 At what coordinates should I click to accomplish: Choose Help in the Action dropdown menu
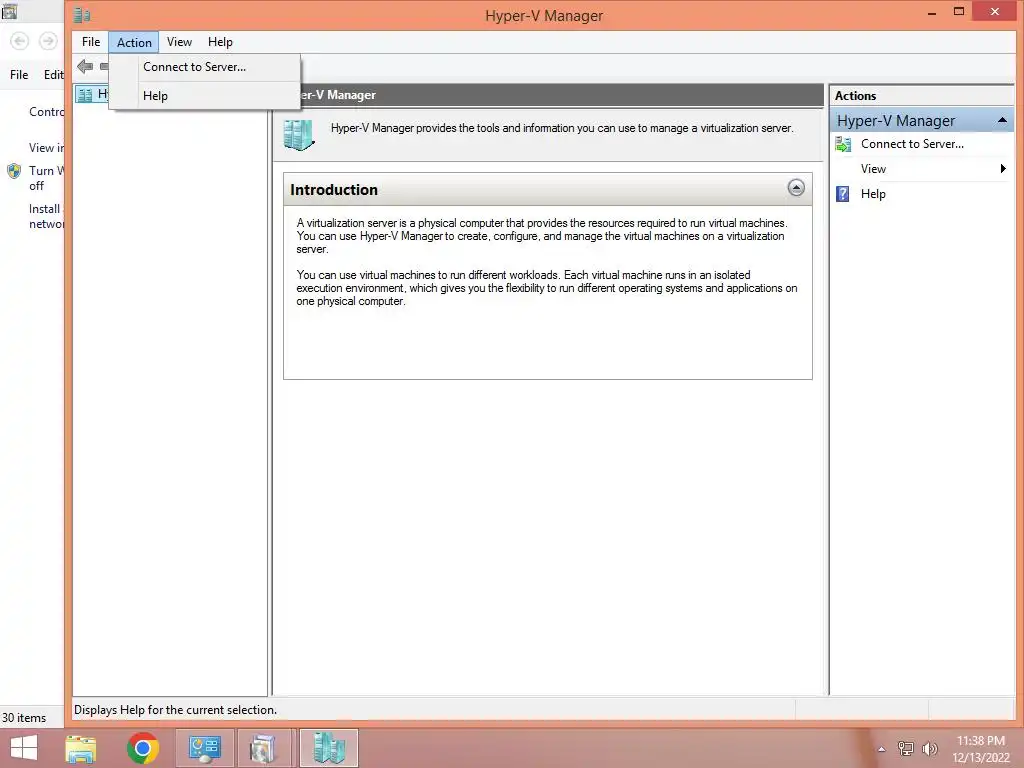pos(205,95)
